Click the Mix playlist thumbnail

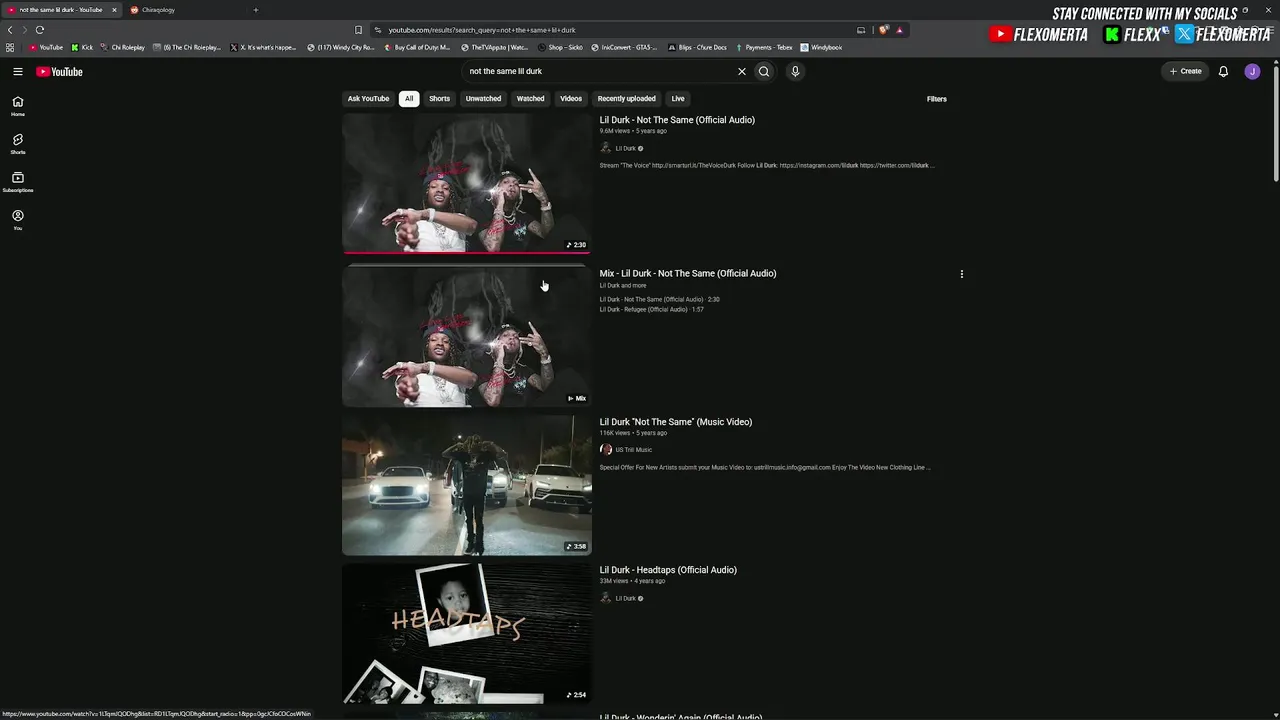[x=467, y=337]
